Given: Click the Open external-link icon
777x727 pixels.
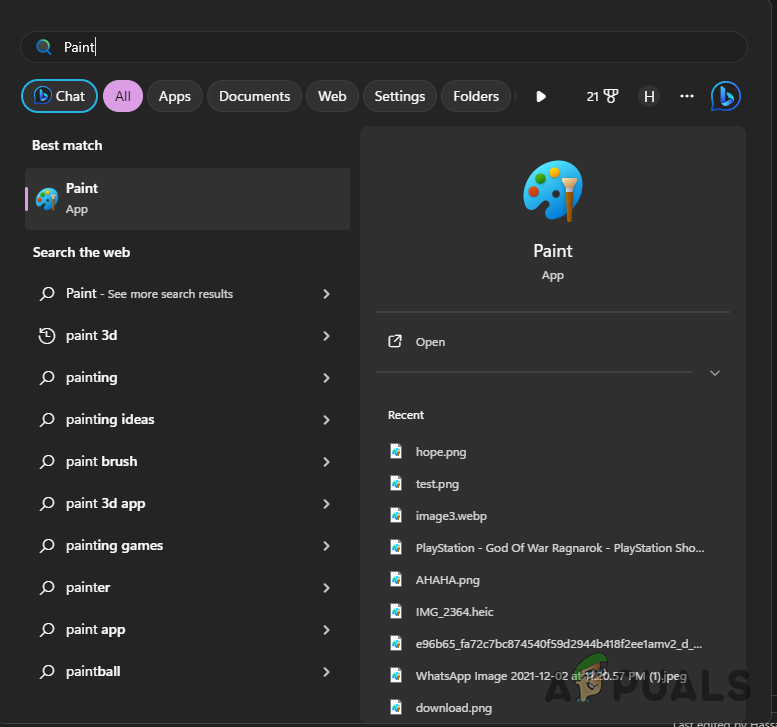Looking at the screenshot, I should click(x=395, y=341).
